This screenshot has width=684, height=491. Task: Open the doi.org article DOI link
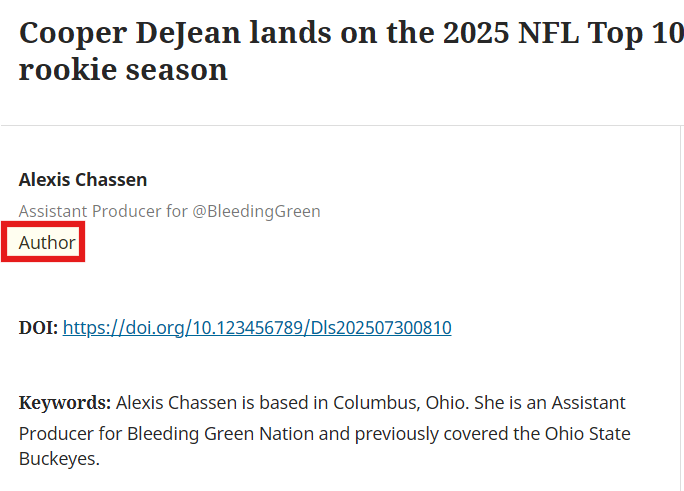[x=257, y=328]
